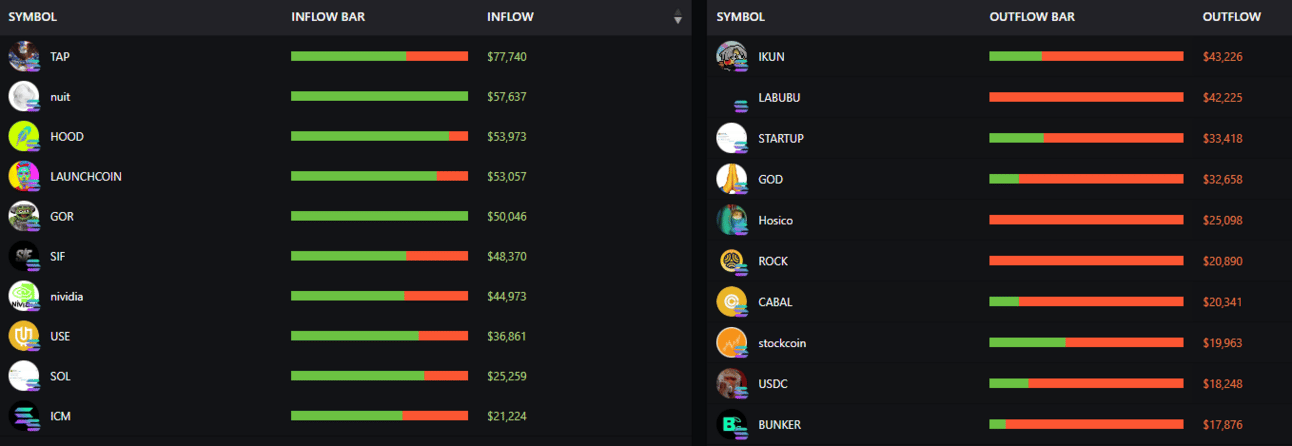The width and height of the screenshot is (1292, 446).
Task: Select the BUNKER symbol name
Action: pos(780,425)
